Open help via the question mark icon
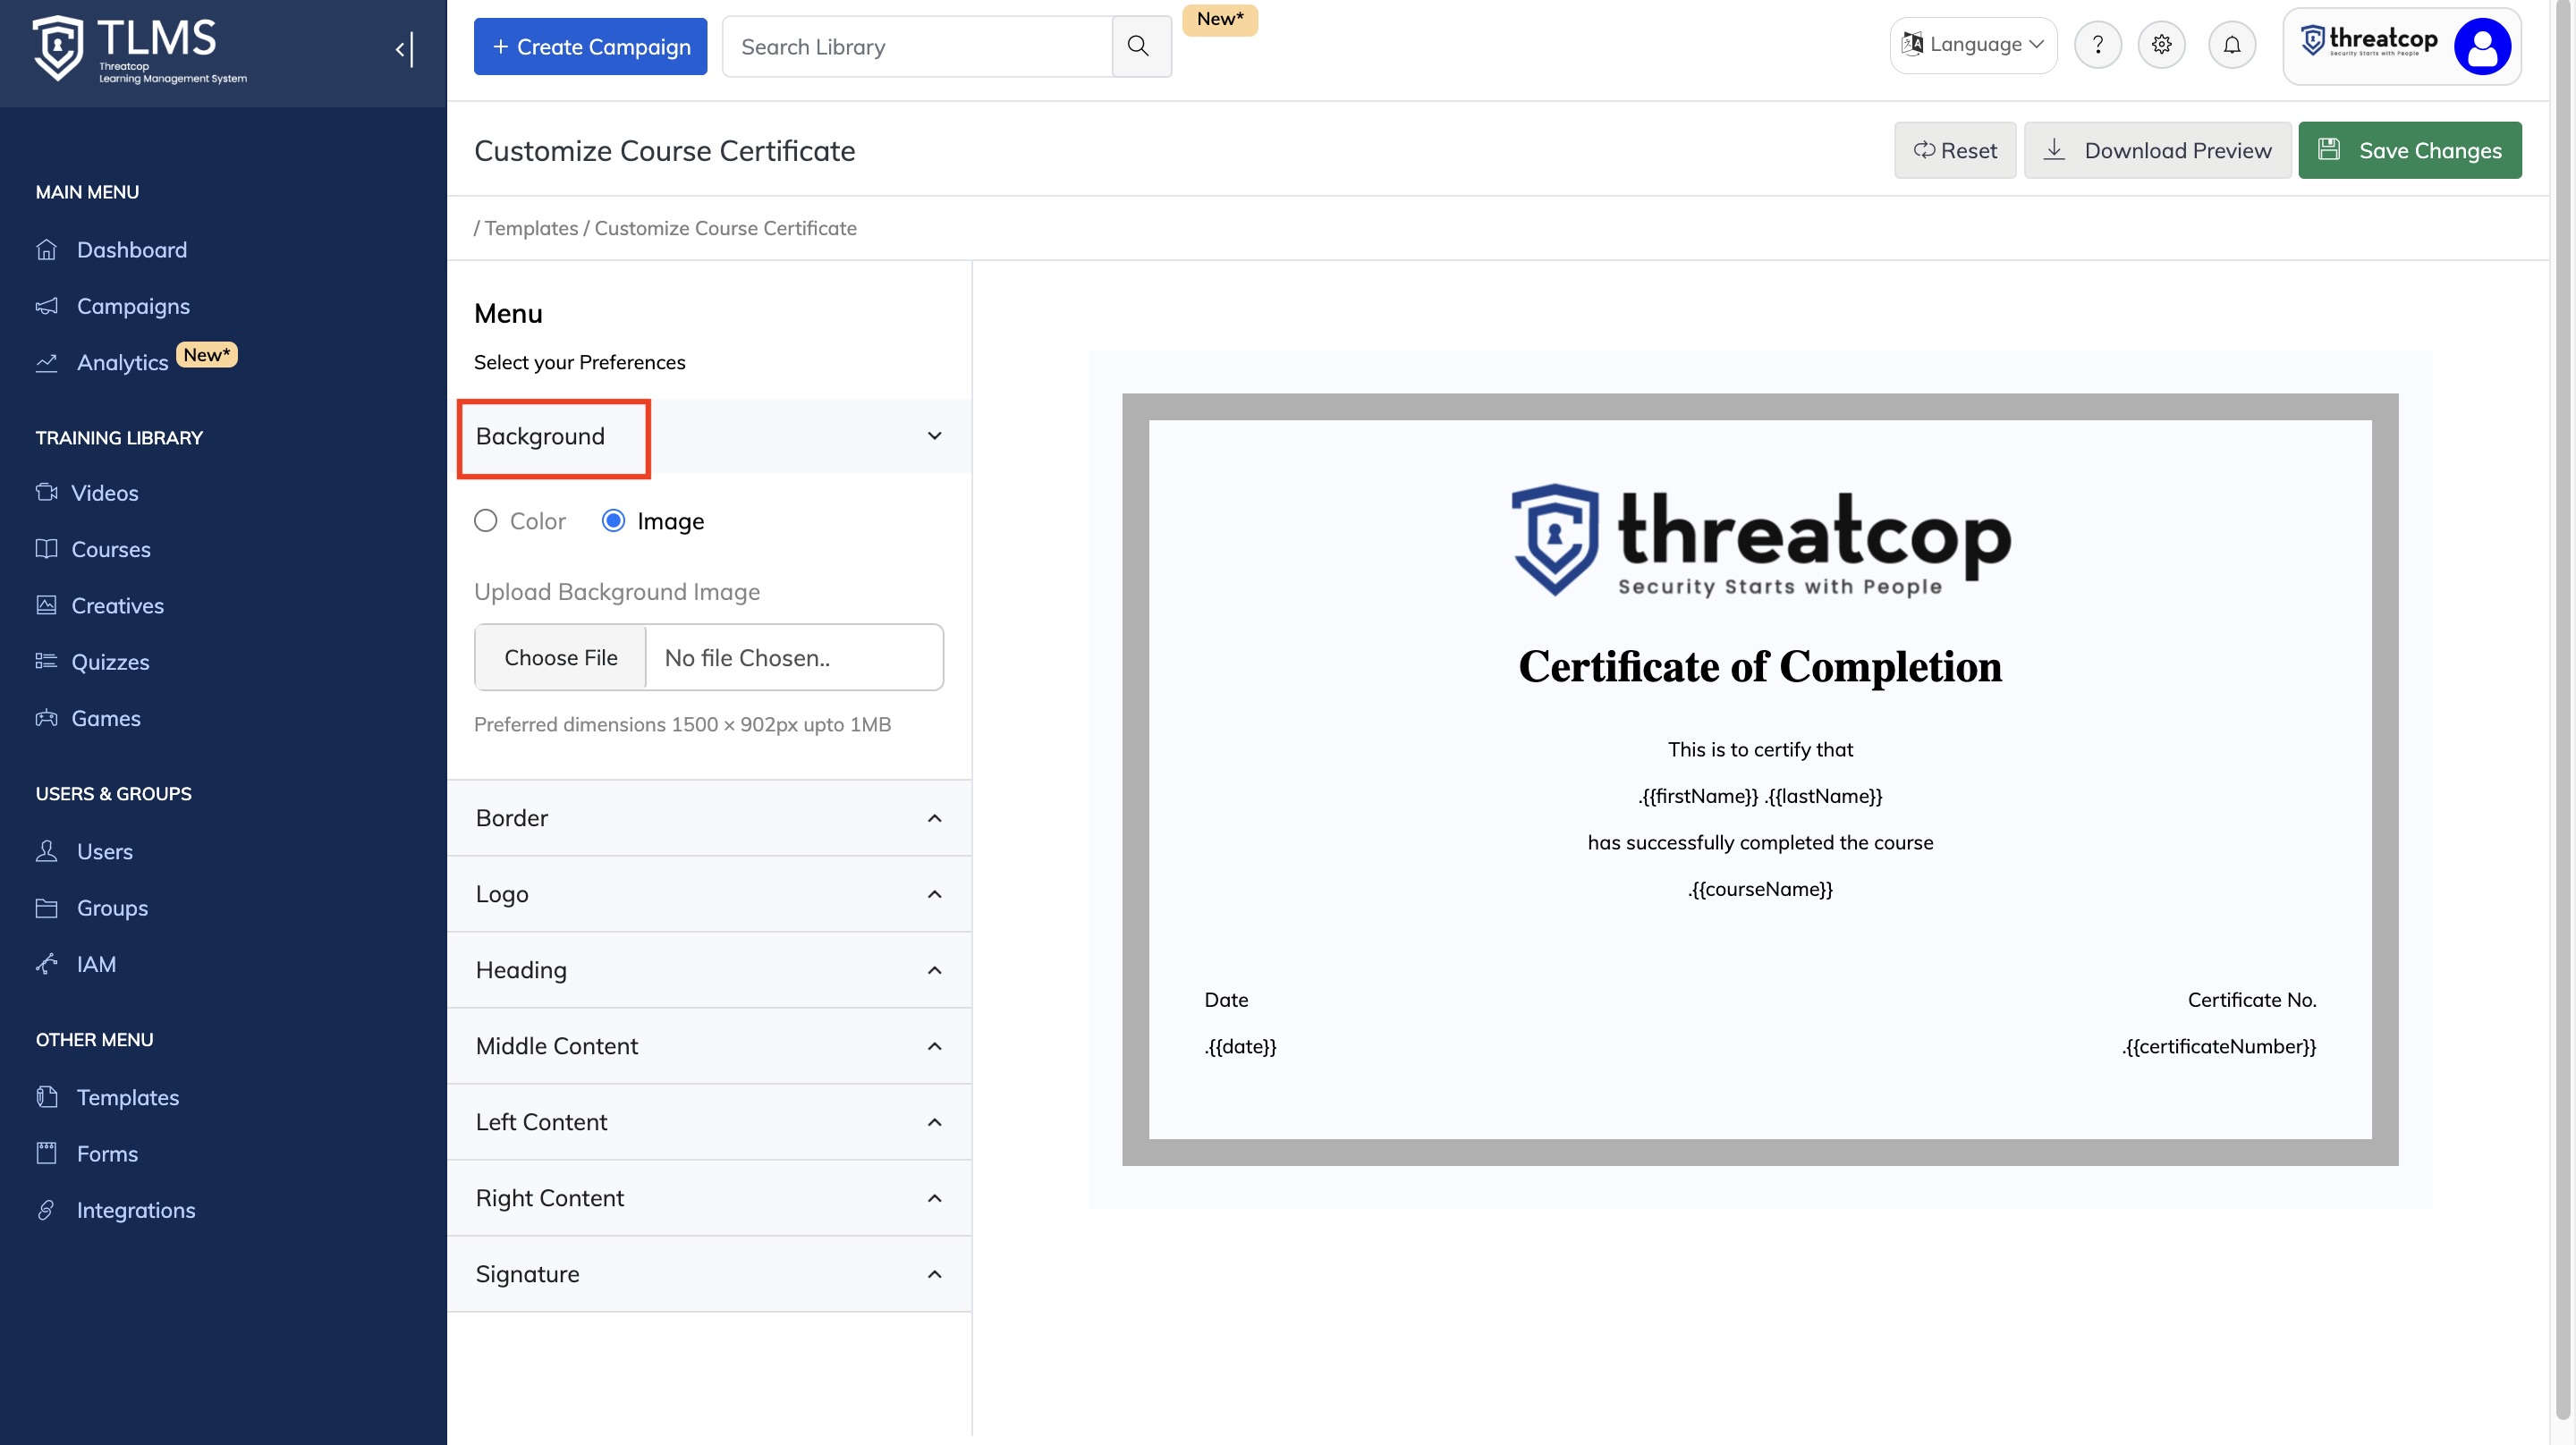 tap(2097, 45)
